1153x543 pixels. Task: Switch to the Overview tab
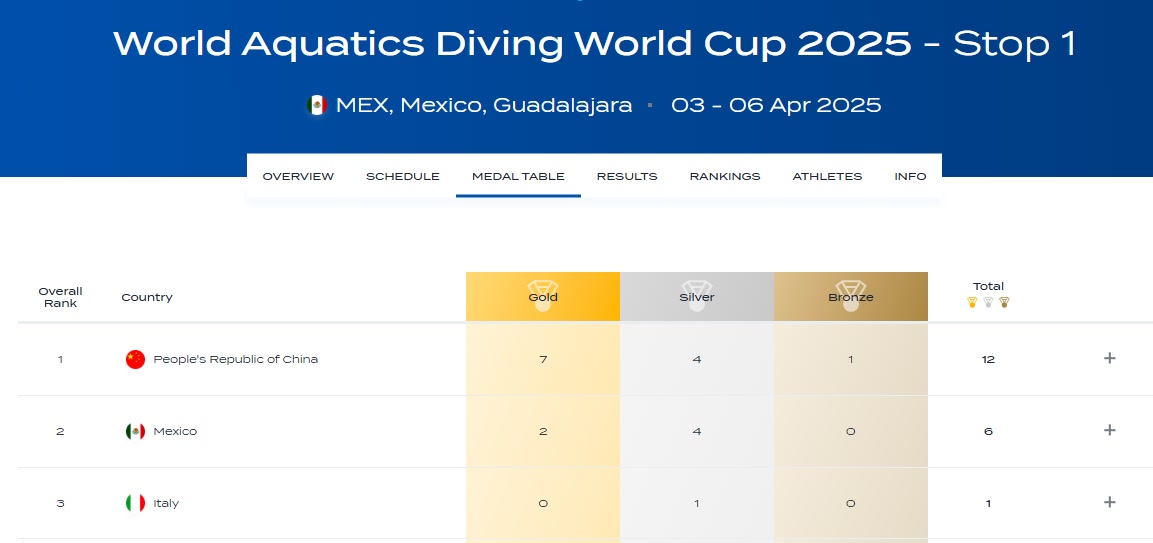point(298,176)
